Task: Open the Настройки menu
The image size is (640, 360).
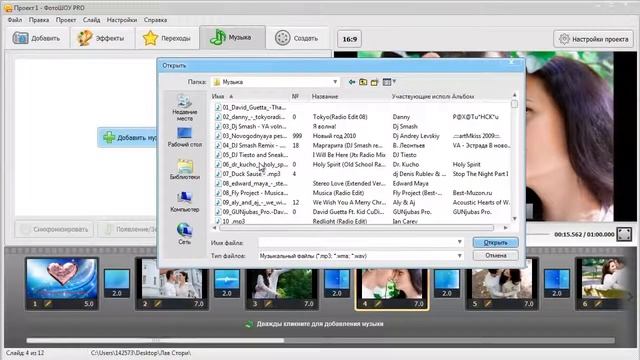Action: tap(122, 20)
